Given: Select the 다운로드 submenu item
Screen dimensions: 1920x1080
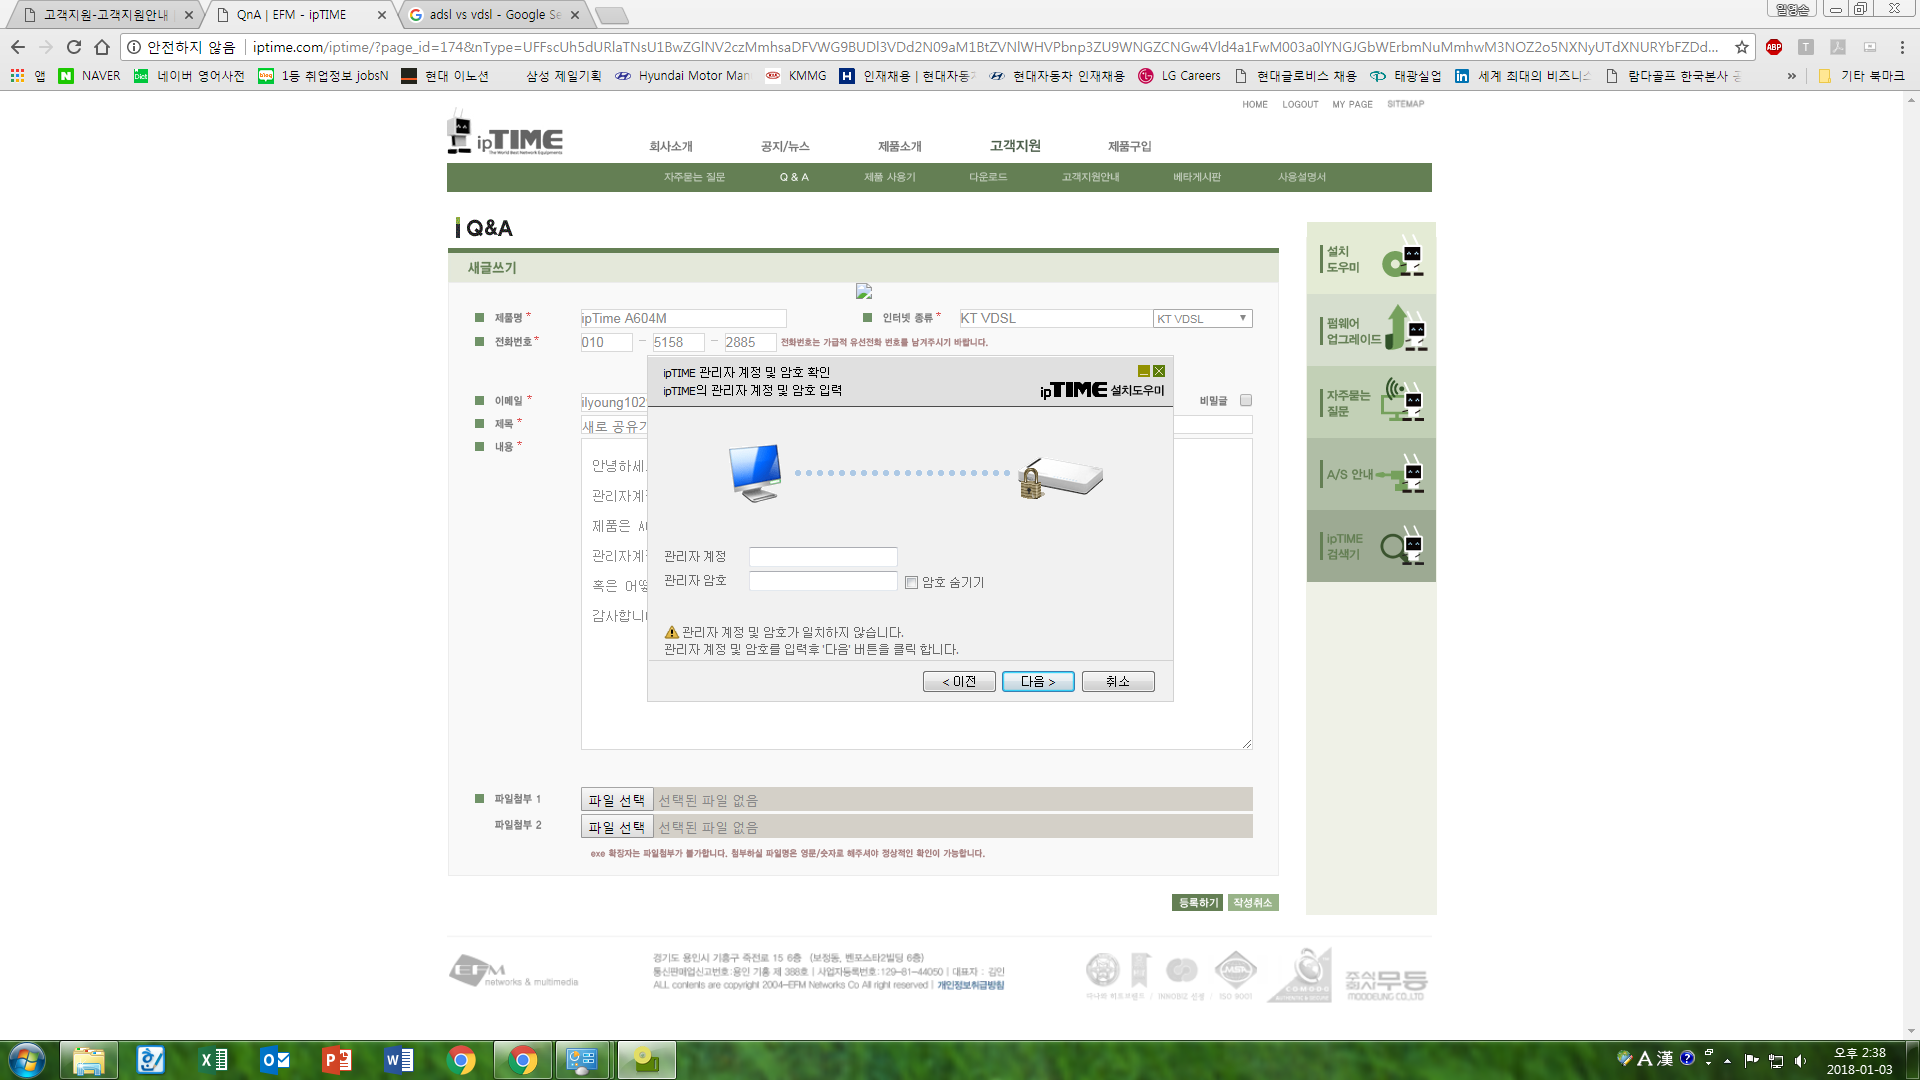Looking at the screenshot, I should click(988, 177).
